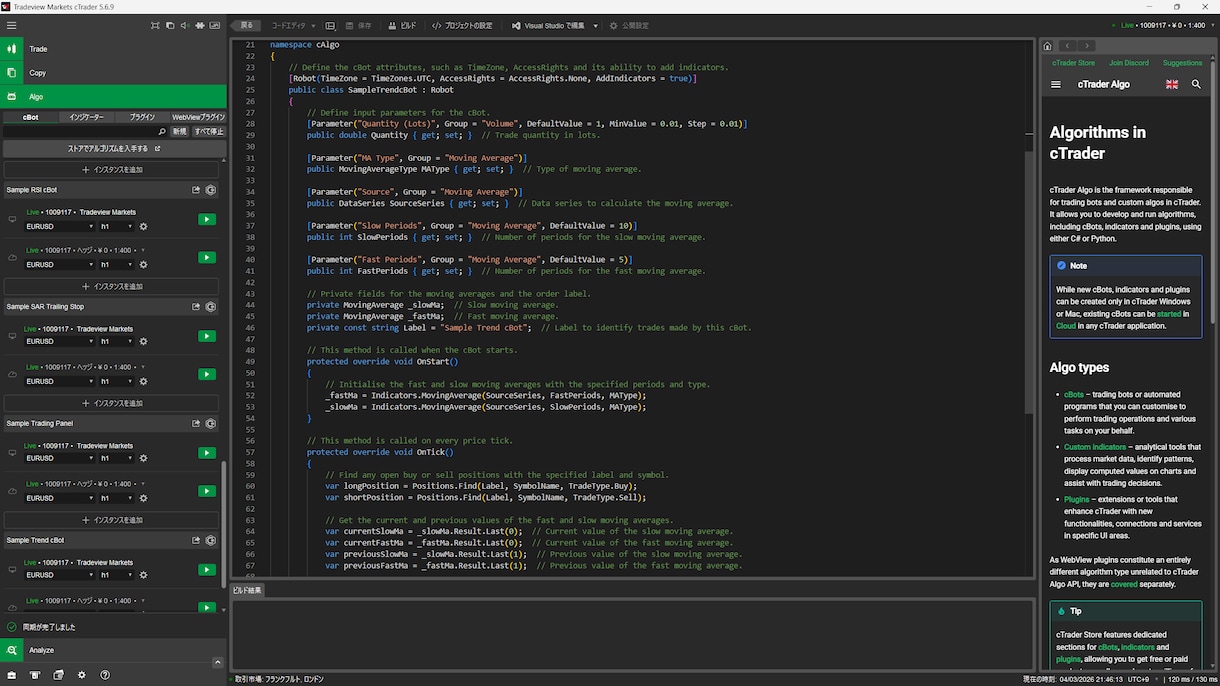Open settings gear of Sample RSI cBot local instance
The height and width of the screenshot is (686, 1220).
[x=143, y=227]
